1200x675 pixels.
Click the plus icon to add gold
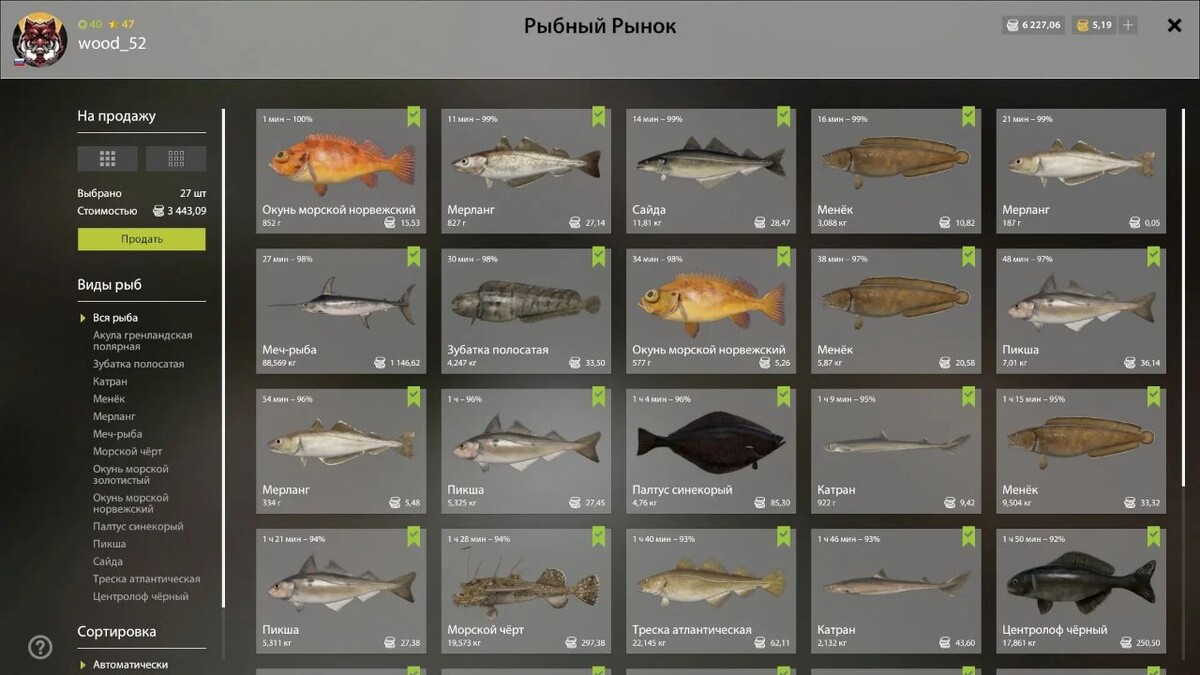pyautogui.click(x=1128, y=25)
